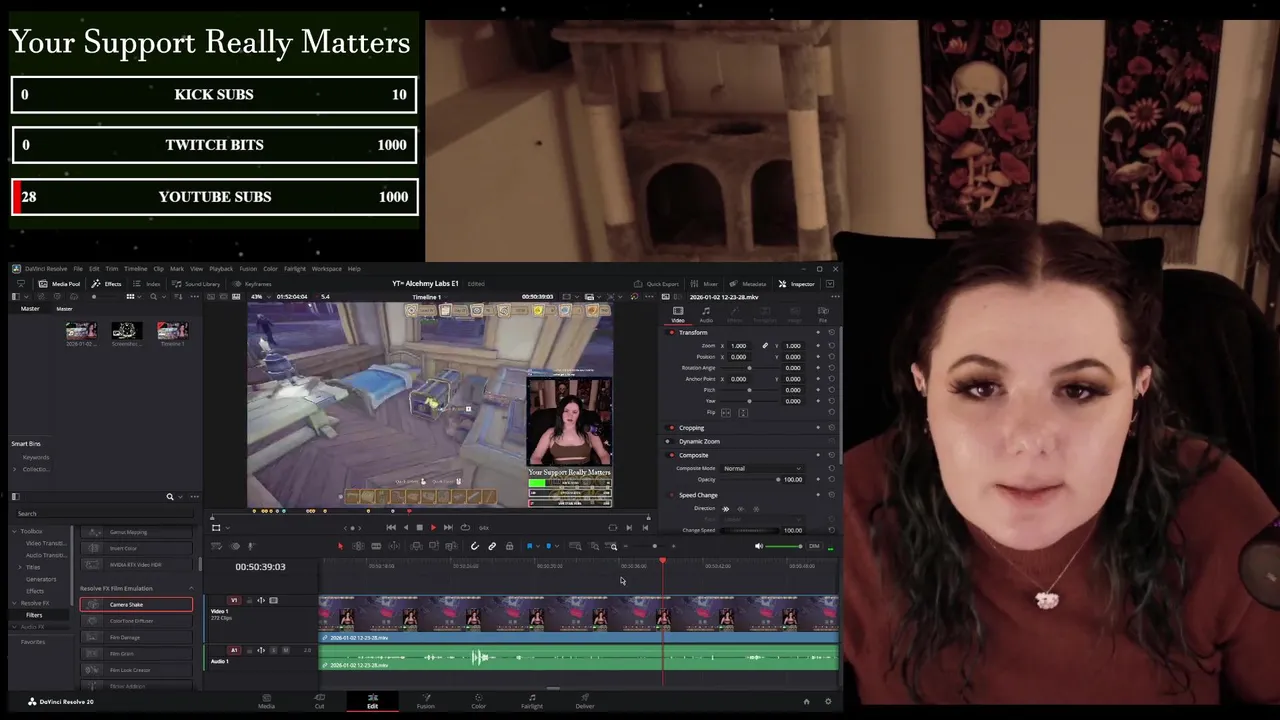
Task: Mute the A1 audio track
Action: click(x=286, y=650)
